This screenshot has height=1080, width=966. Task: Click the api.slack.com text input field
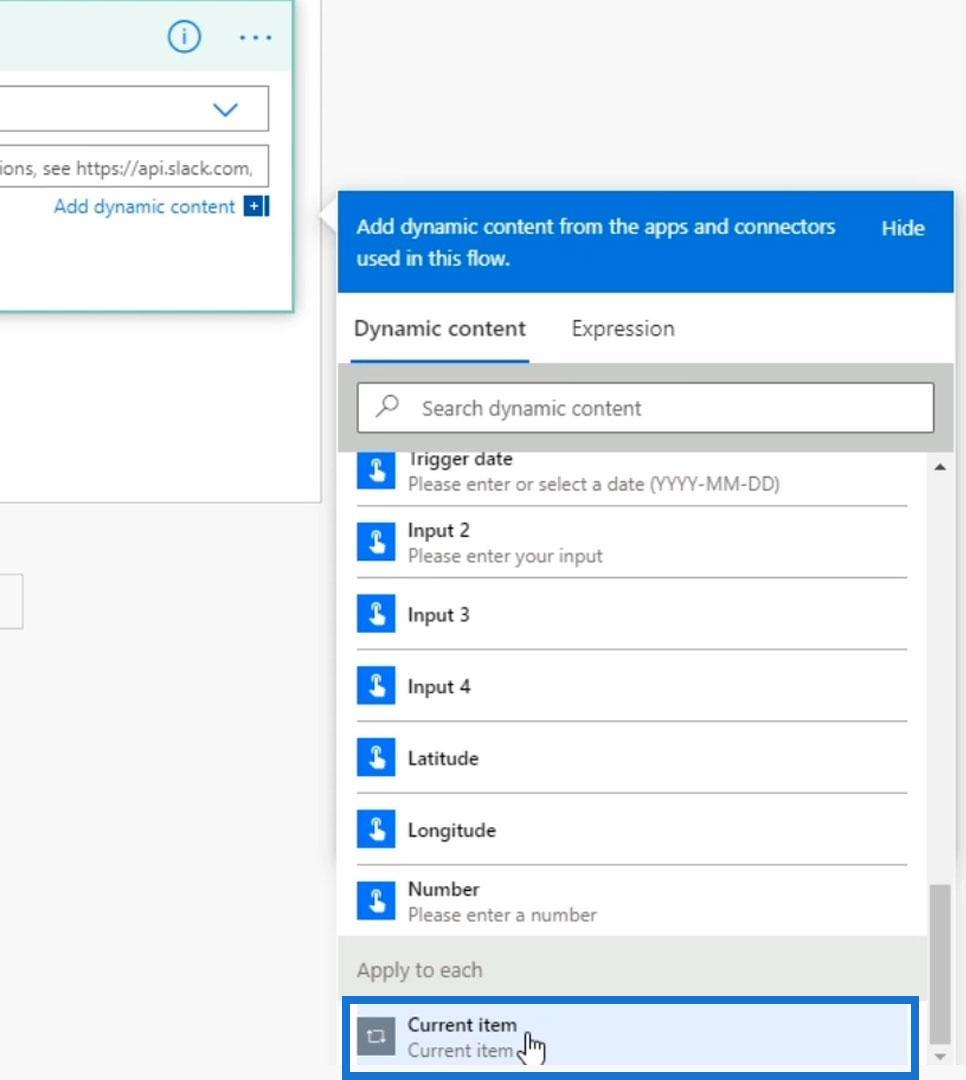coord(134,166)
